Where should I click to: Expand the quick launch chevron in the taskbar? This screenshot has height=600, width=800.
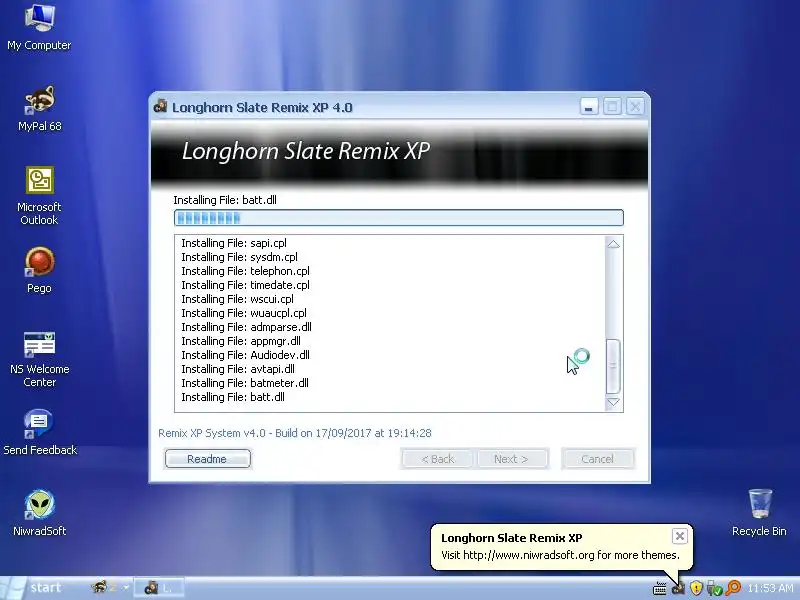126,588
